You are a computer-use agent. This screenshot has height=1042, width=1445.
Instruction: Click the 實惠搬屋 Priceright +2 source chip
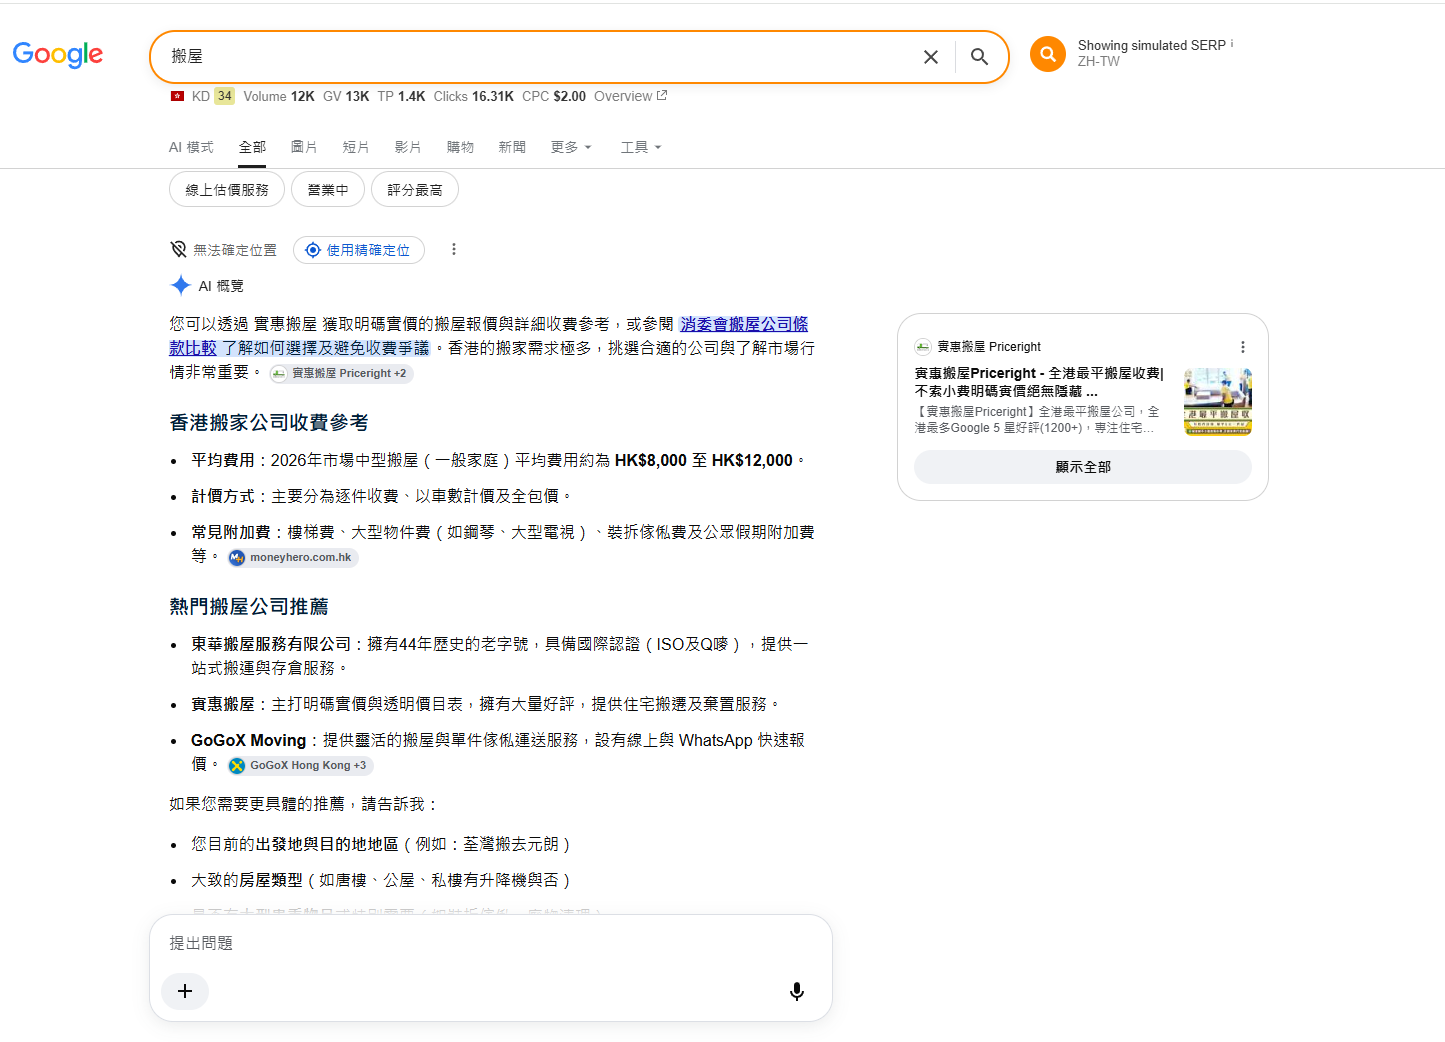(x=341, y=373)
